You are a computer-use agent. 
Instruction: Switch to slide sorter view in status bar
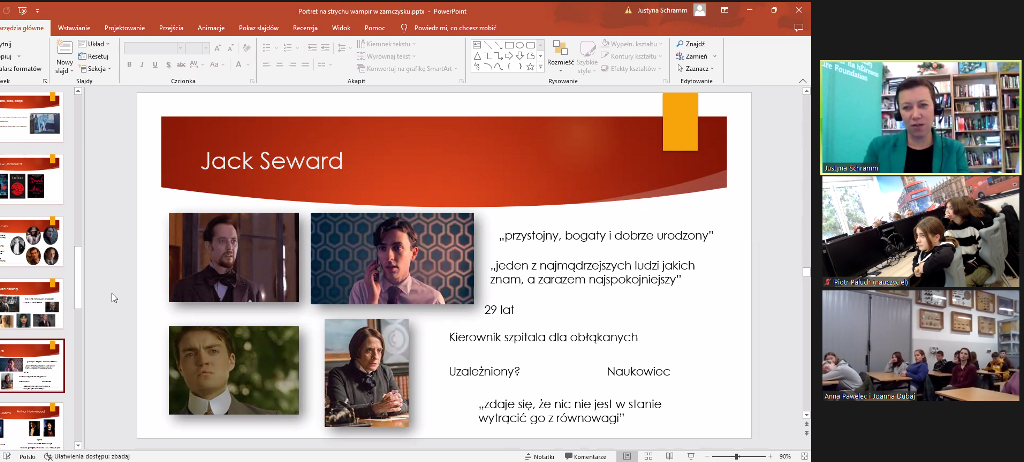(x=649, y=456)
